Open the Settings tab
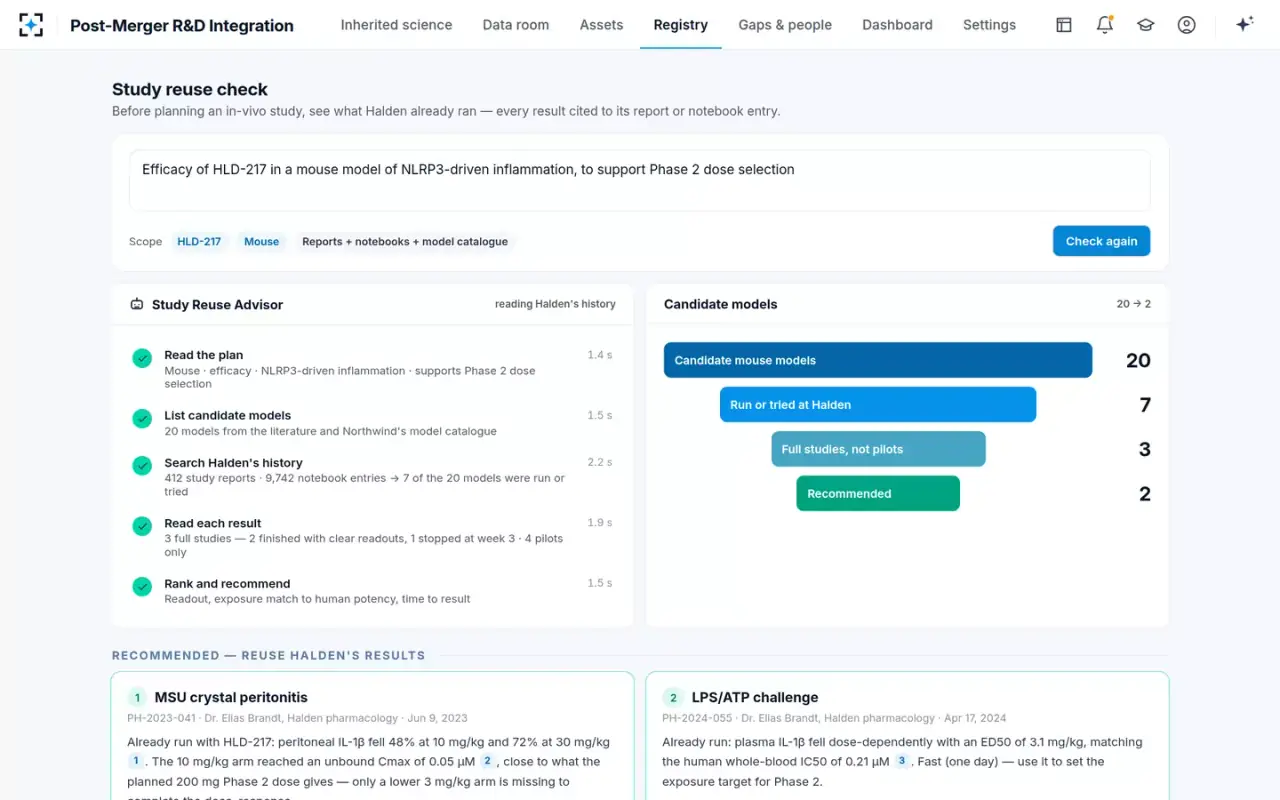Image resolution: width=1280 pixels, height=800 pixels. [x=989, y=25]
